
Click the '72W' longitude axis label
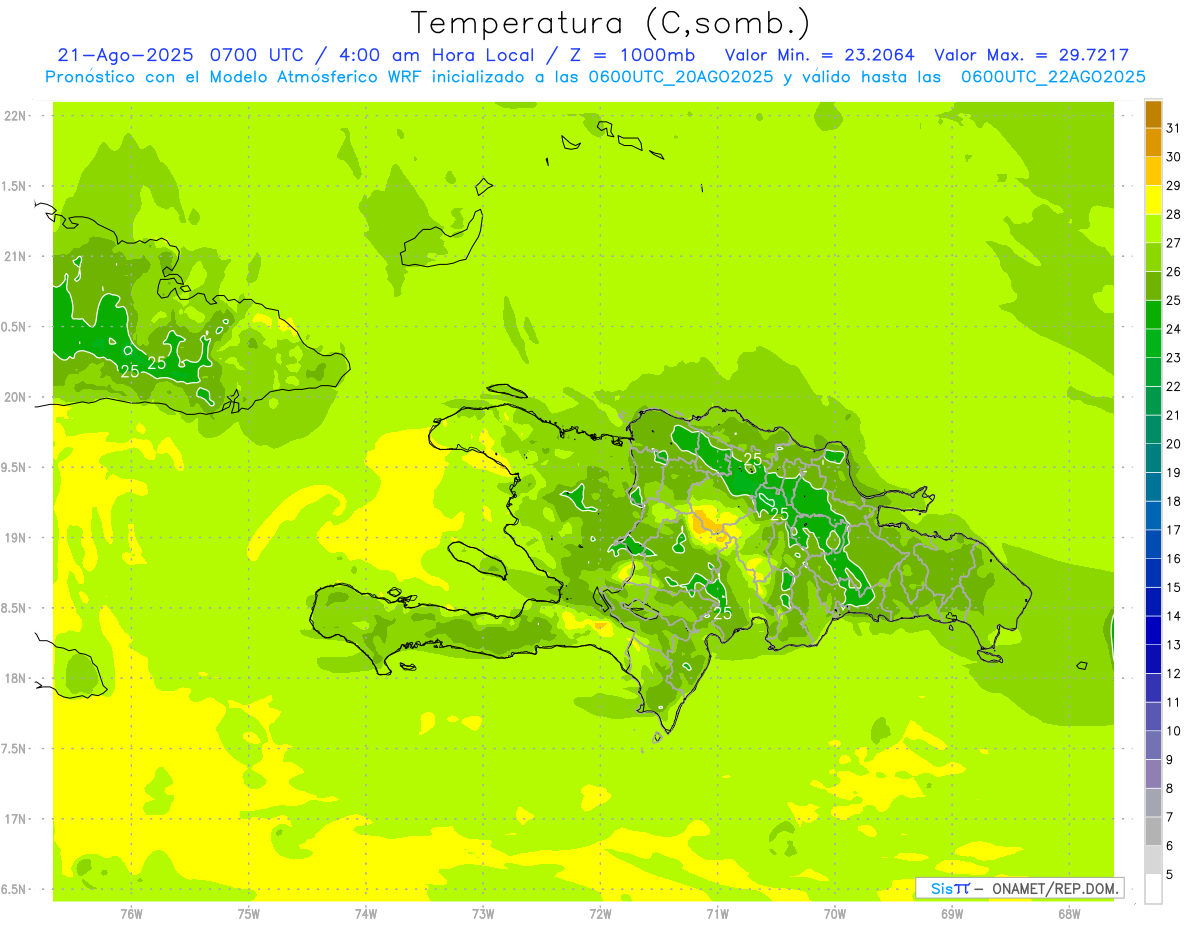tap(600, 914)
